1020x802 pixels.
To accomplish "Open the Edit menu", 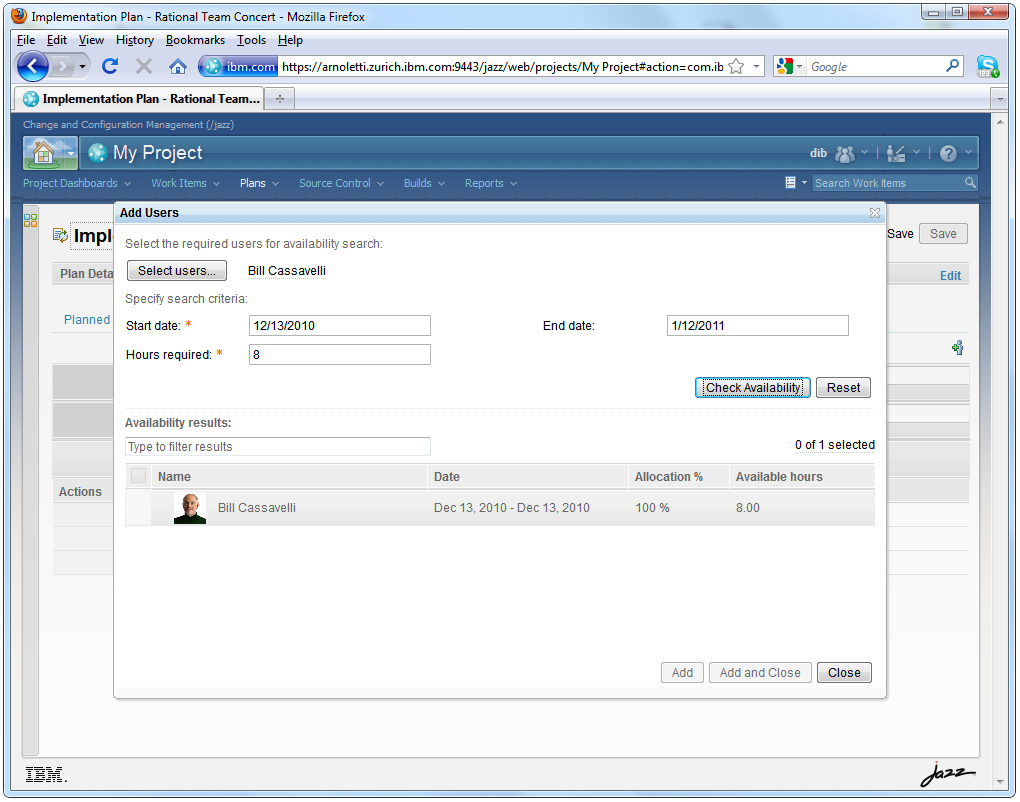I will 57,40.
